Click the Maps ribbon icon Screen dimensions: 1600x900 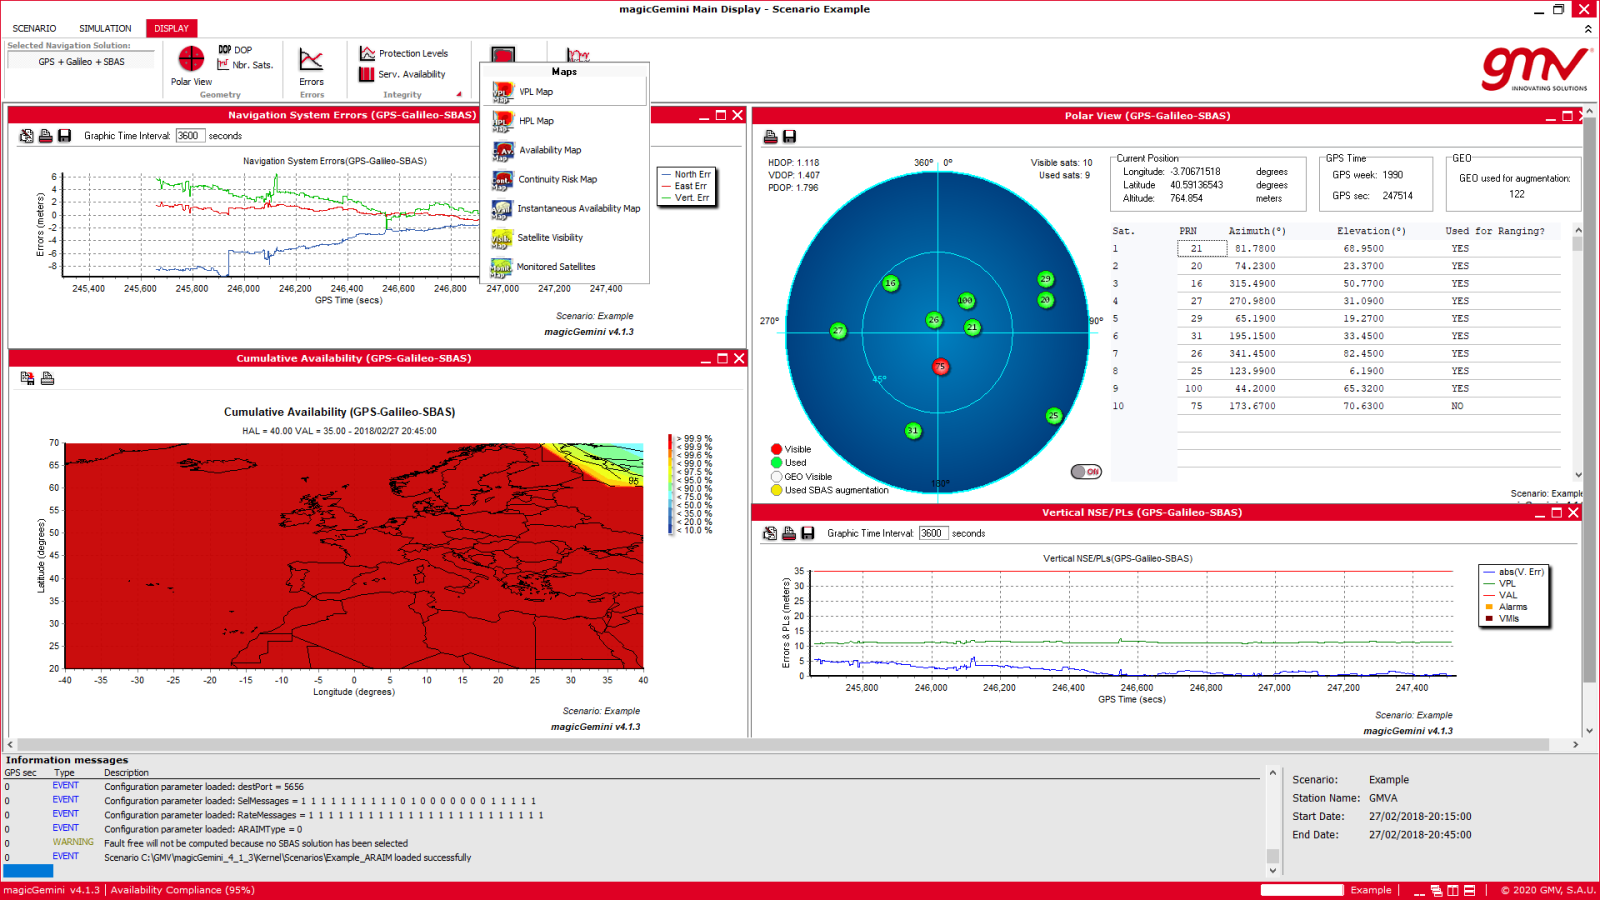coord(503,55)
